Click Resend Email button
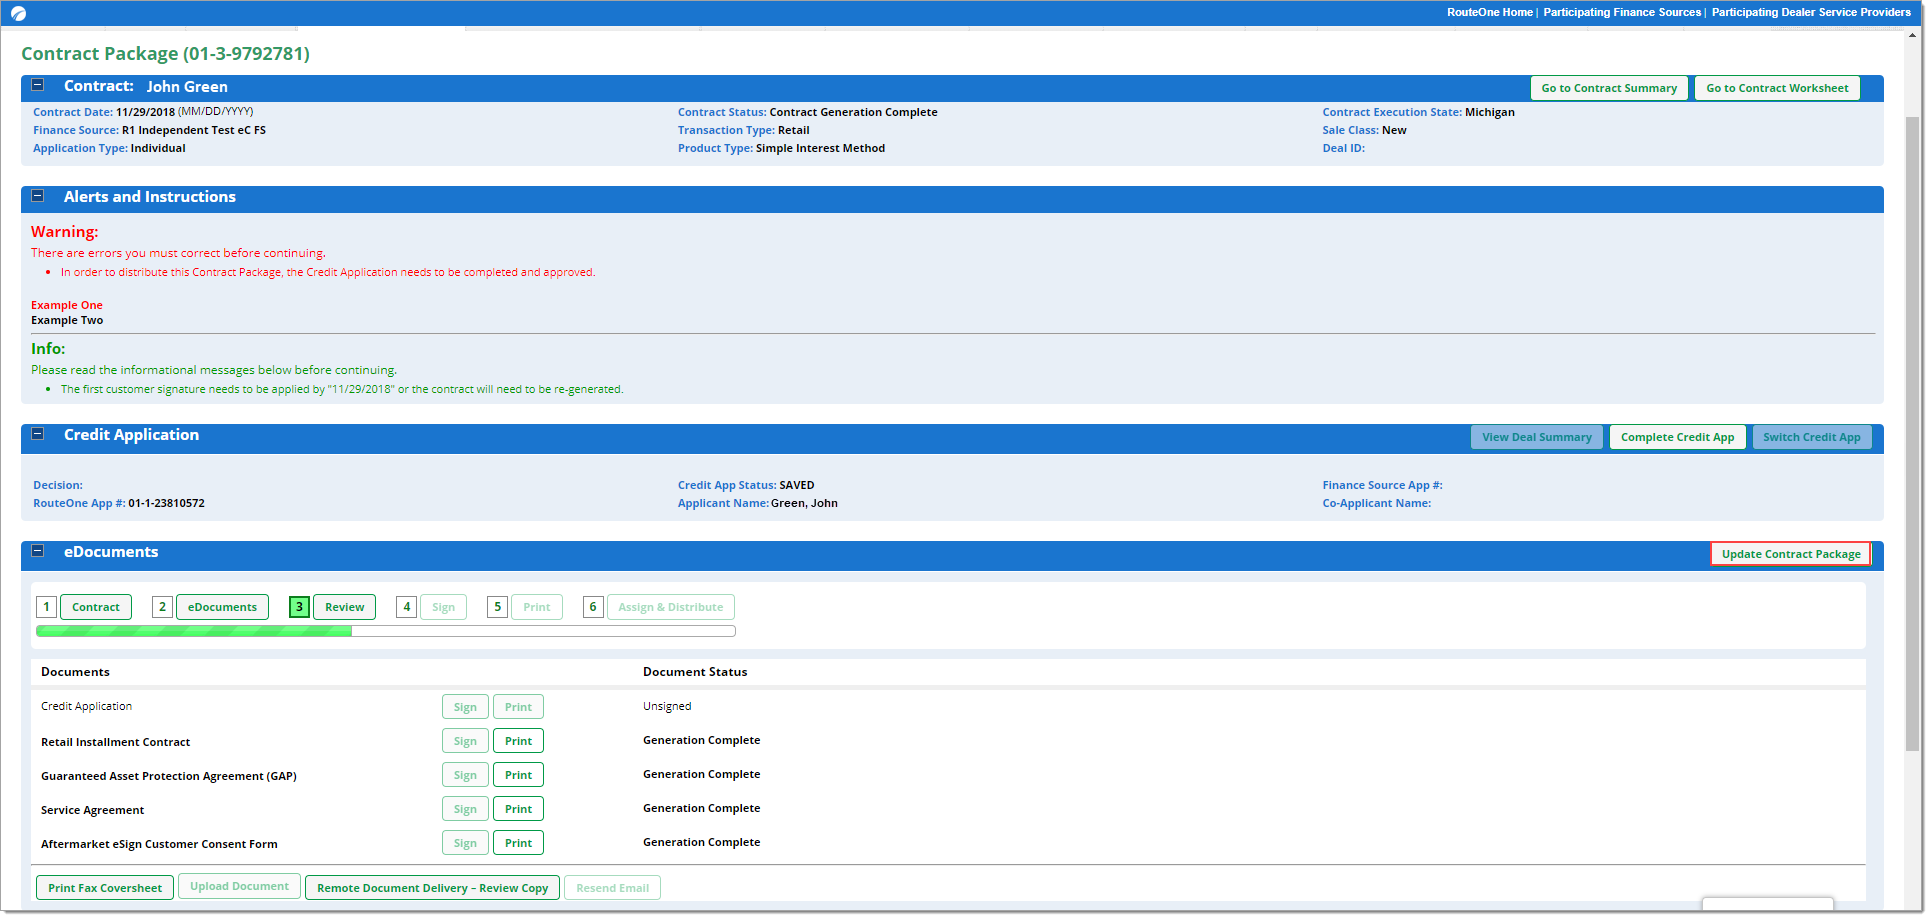Image resolution: width=1929 pixels, height=918 pixels. [x=612, y=888]
